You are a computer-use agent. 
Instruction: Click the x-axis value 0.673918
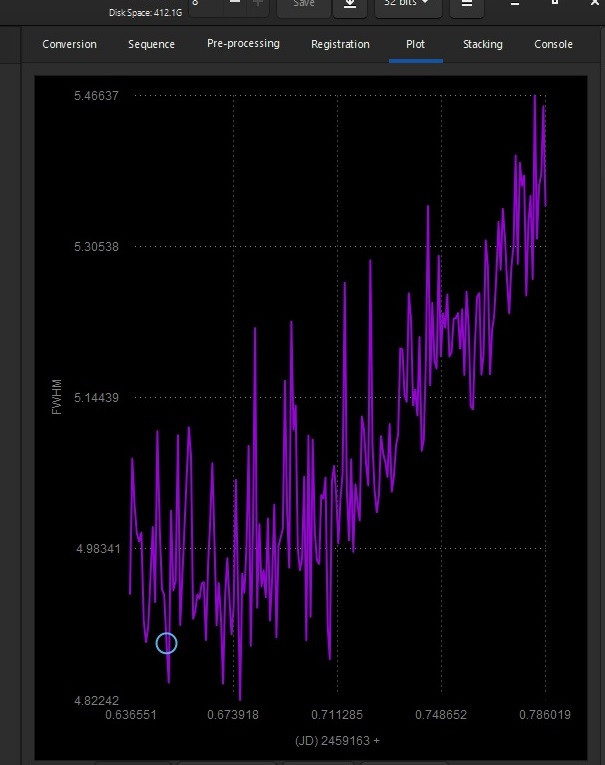(x=233, y=715)
